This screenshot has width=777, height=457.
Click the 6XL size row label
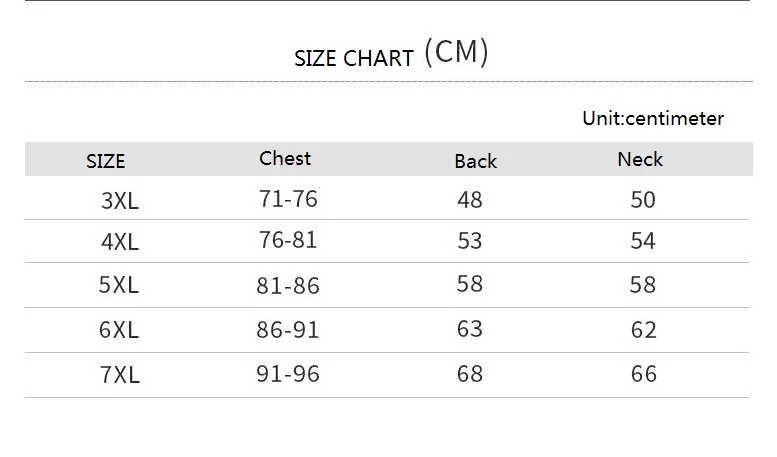pyautogui.click(x=119, y=330)
